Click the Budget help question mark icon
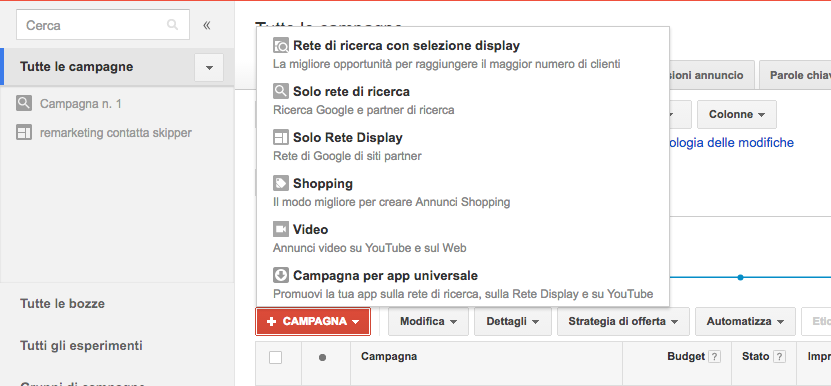 [x=715, y=357]
